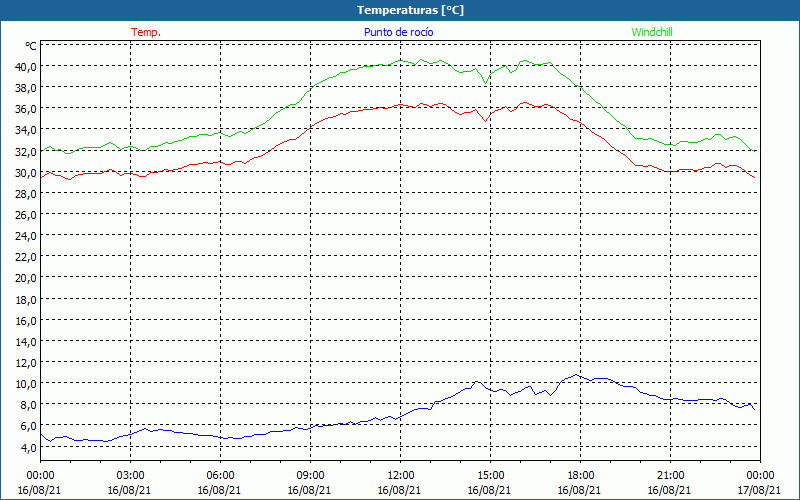This screenshot has height=500, width=800.
Task: Click the 22,0 y-axis value
Action: click(27, 257)
